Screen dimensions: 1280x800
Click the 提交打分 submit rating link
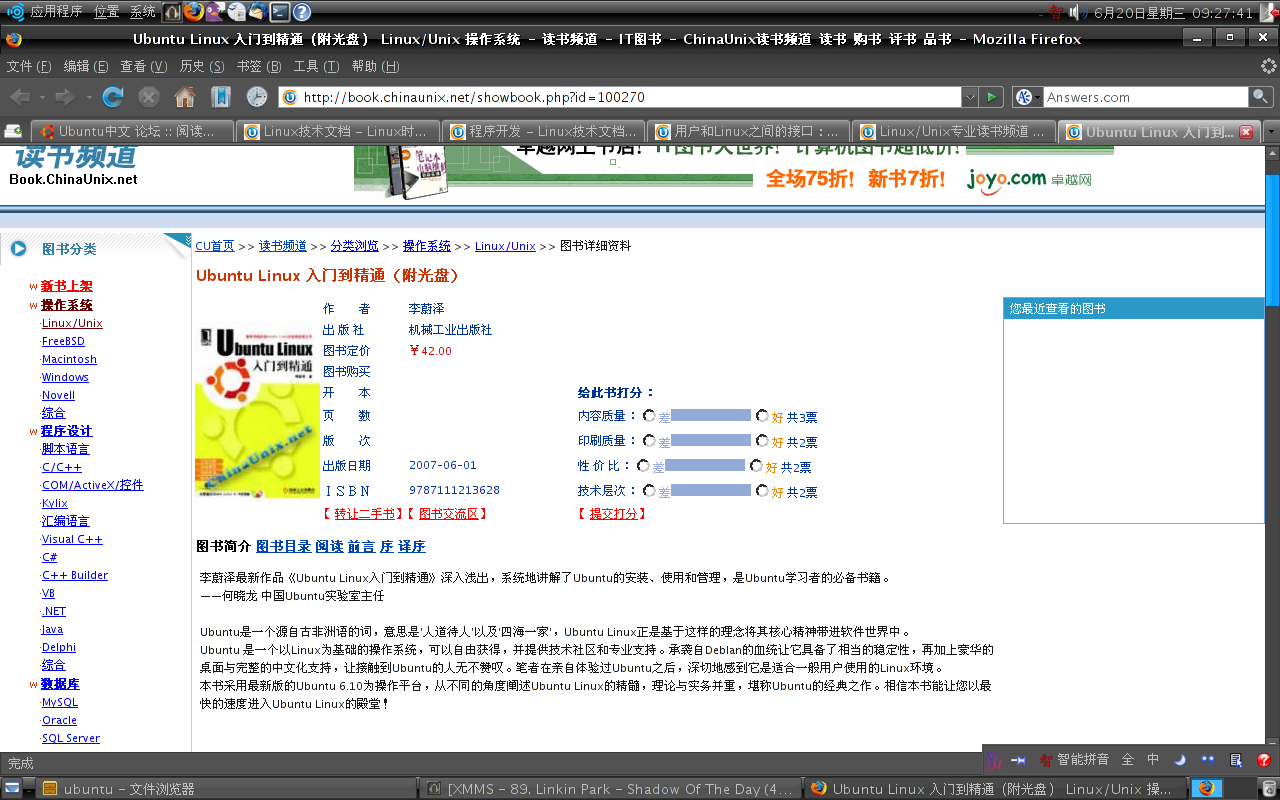(613, 514)
